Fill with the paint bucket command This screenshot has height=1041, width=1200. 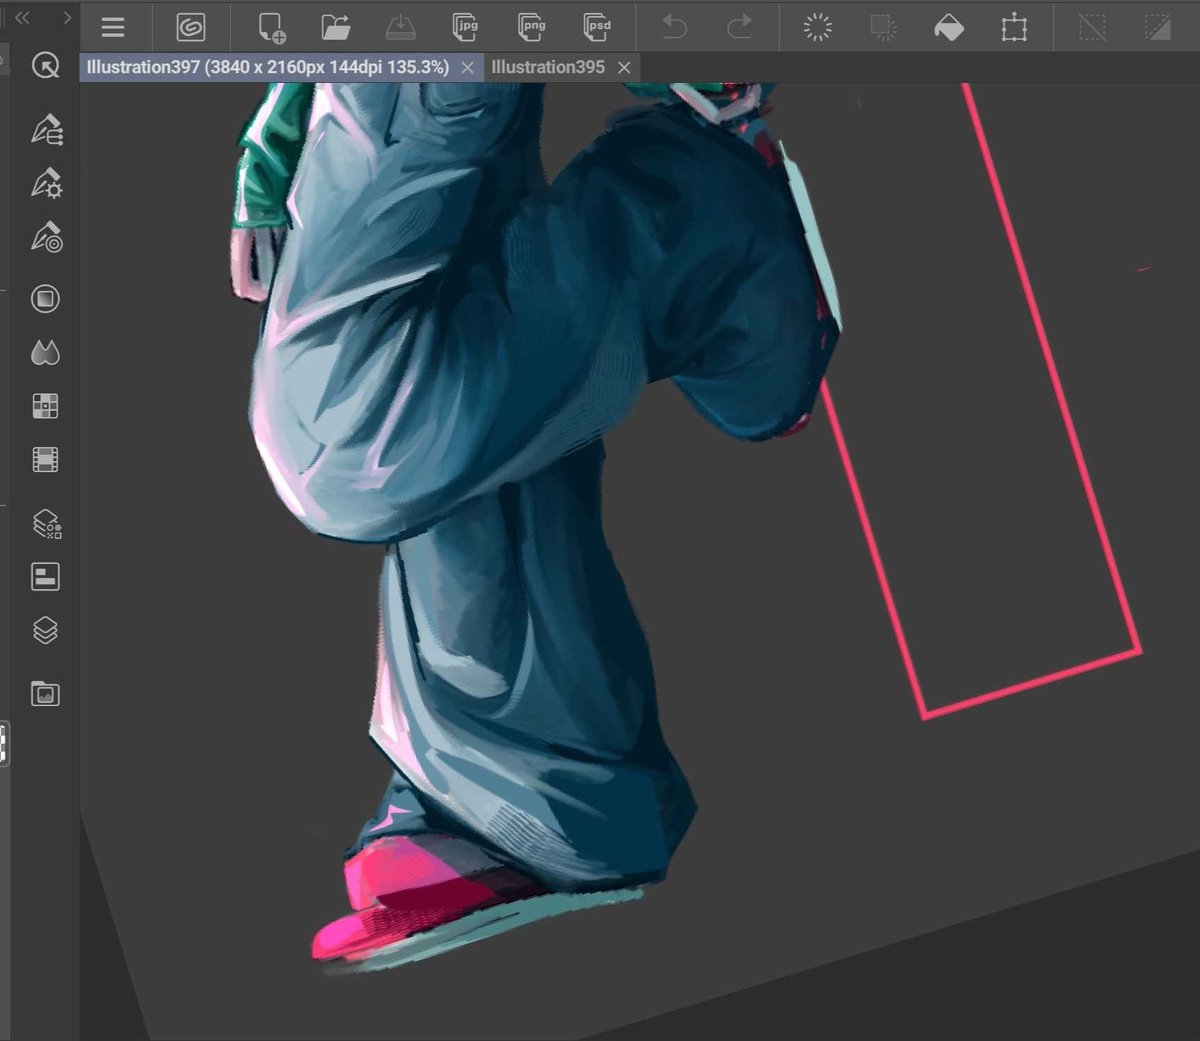[x=949, y=27]
